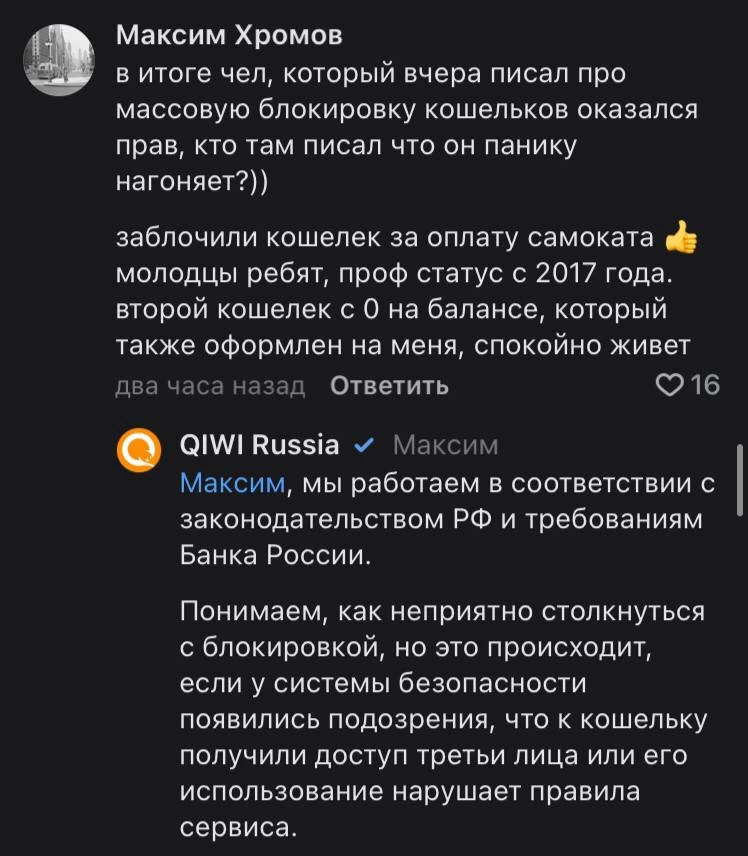
Task: Click the gray Максим label after QIWI Russia
Action: [x=445, y=445]
